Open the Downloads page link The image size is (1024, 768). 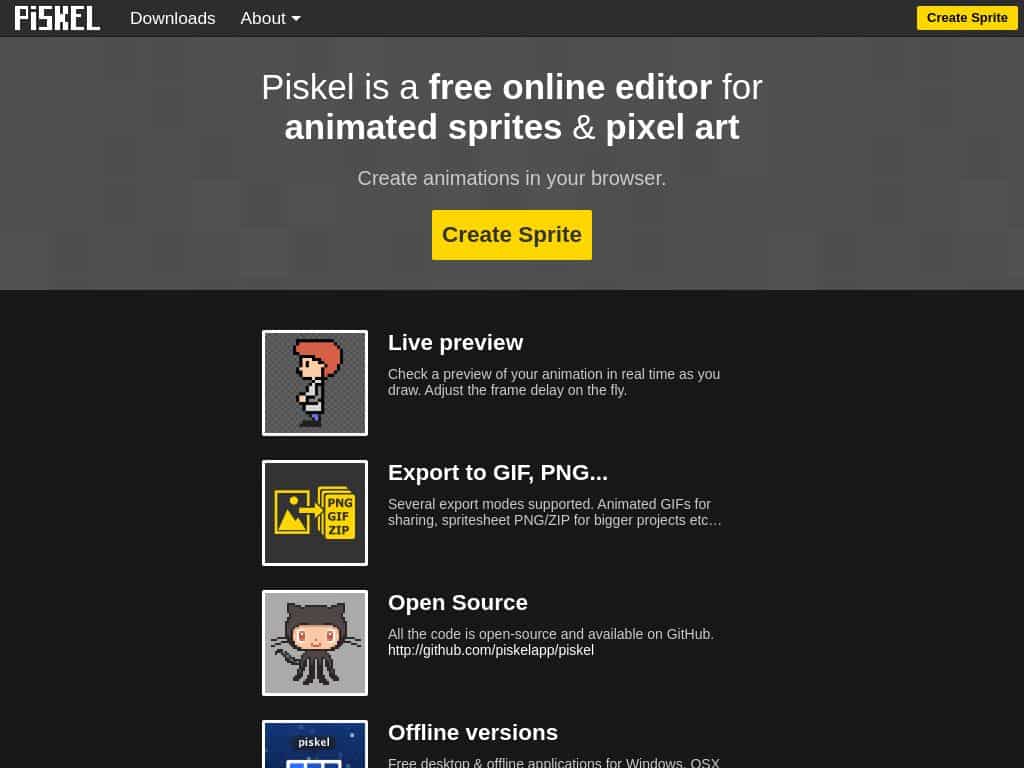(172, 18)
